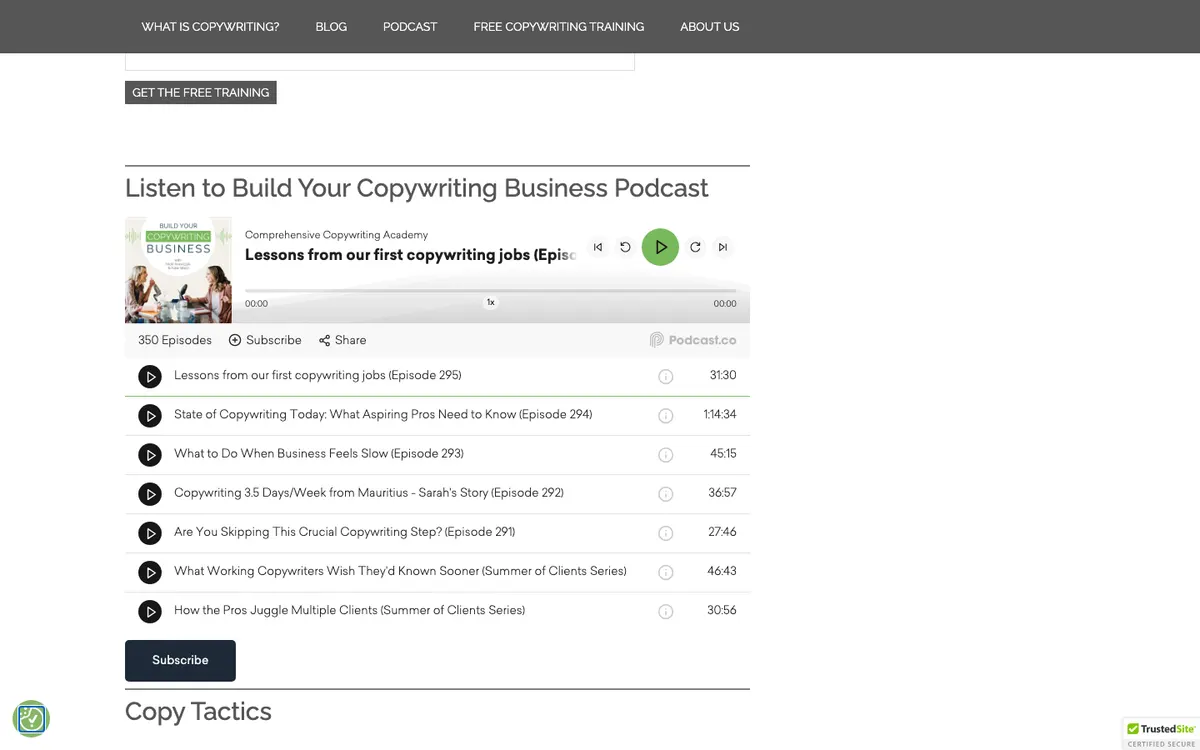Click now-playing episode title in player
Image resolution: width=1200 pixels, height=750 pixels.
click(x=411, y=255)
